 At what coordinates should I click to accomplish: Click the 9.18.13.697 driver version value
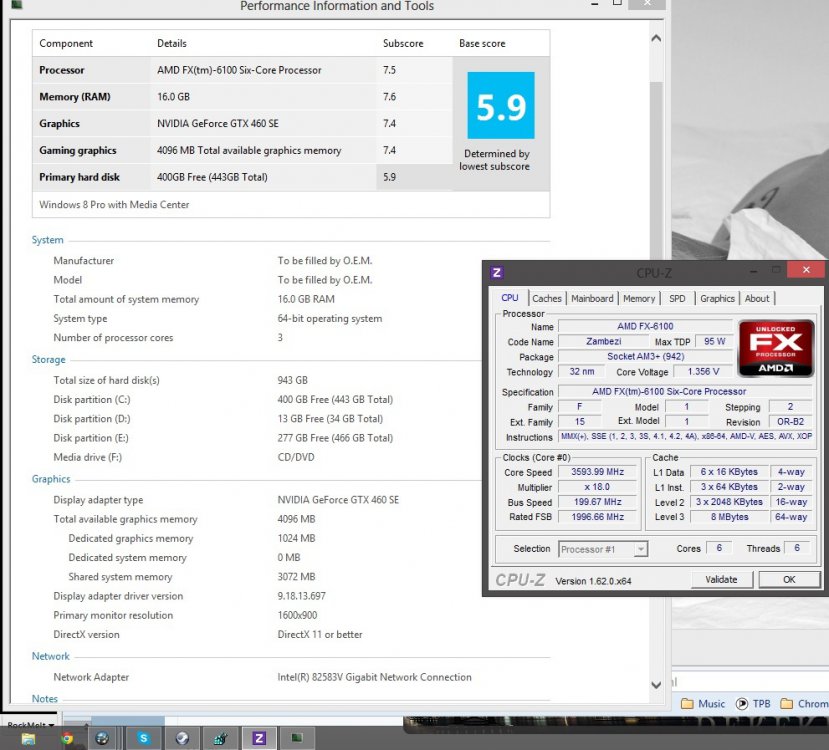(x=301, y=596)
